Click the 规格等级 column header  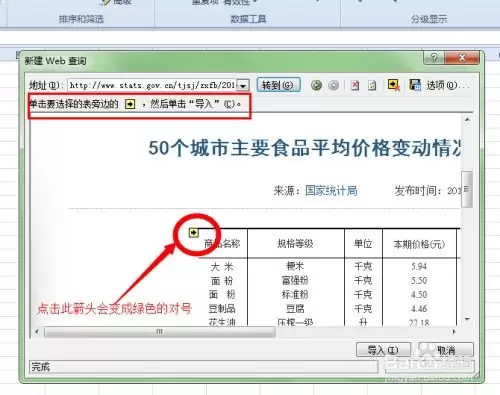click(x=295, y=244)
